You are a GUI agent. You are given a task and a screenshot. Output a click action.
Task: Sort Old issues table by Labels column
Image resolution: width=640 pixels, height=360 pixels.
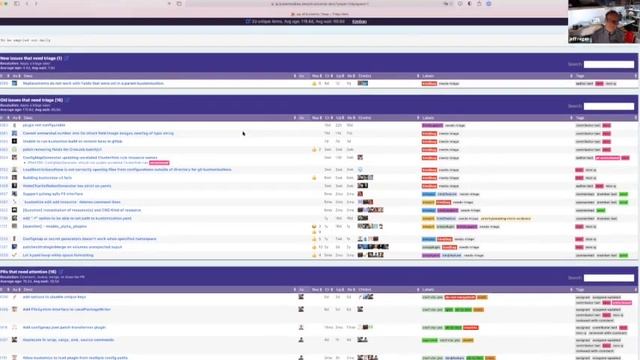tap(428, 118)
